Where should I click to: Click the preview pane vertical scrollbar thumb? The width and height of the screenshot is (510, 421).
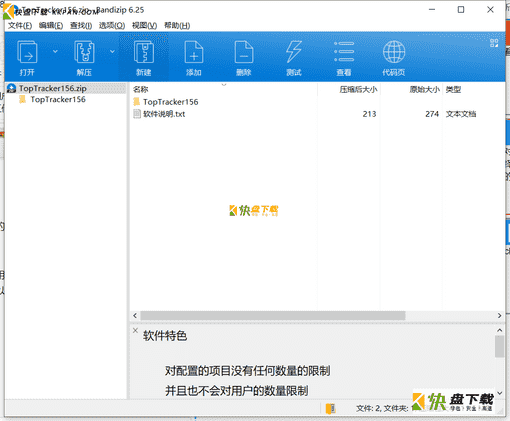point(499,346)
